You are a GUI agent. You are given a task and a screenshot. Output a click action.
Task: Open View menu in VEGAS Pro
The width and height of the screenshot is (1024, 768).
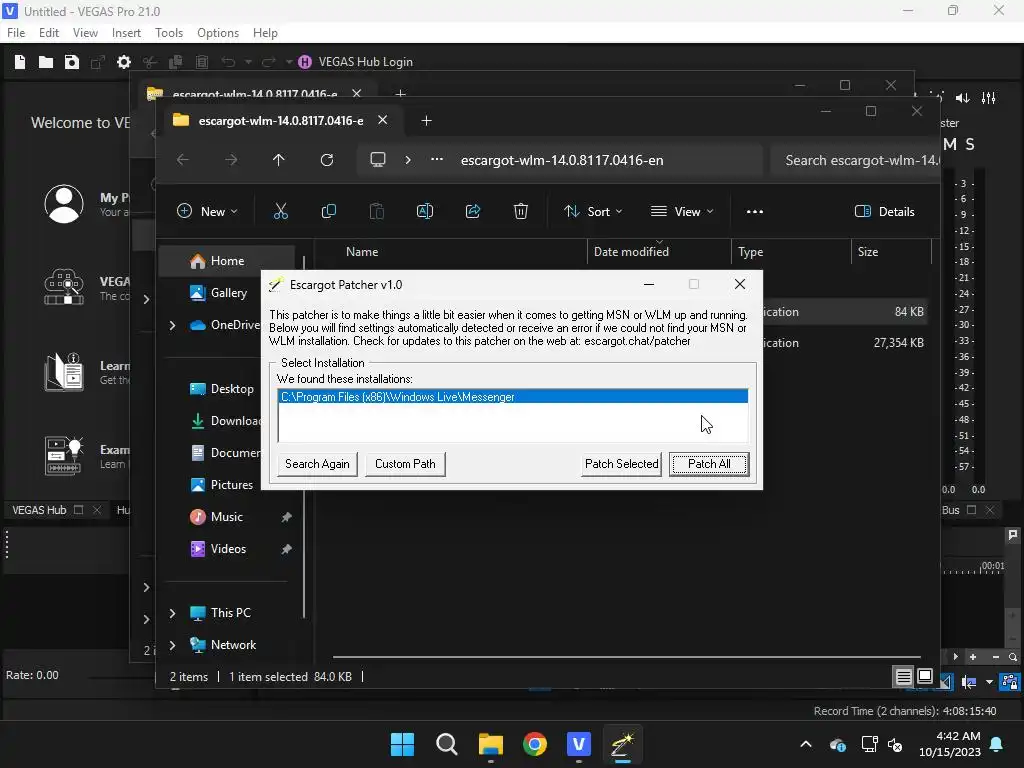85,33
